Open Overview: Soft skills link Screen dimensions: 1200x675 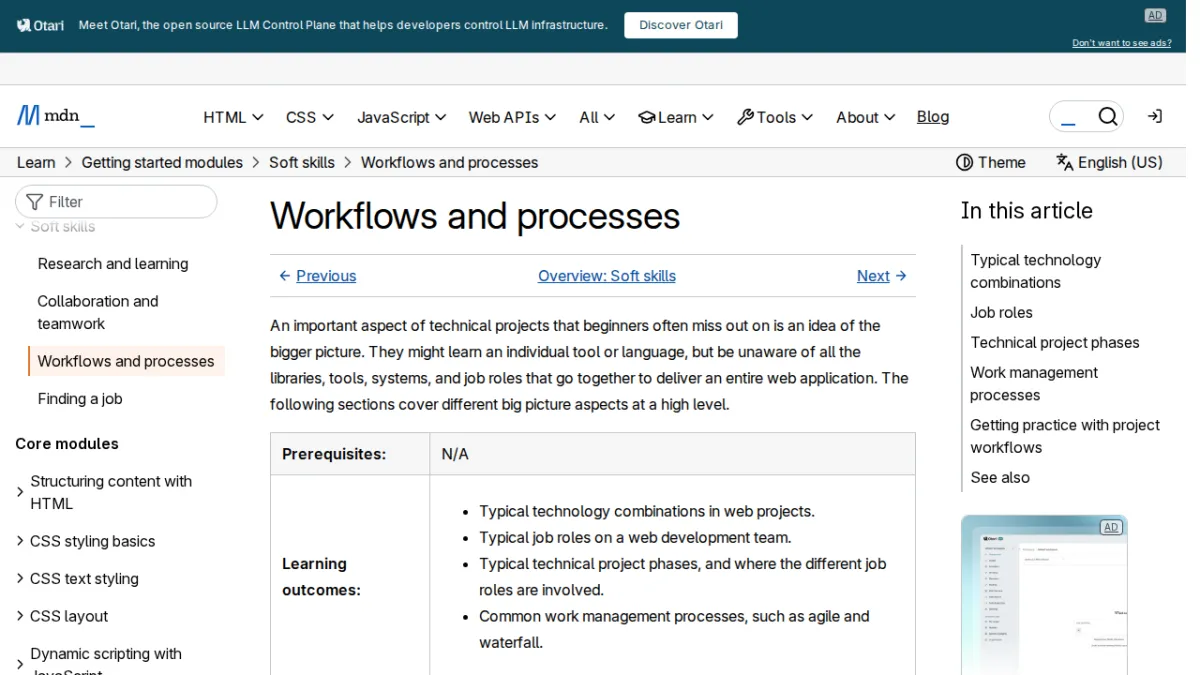pos(607,276)
